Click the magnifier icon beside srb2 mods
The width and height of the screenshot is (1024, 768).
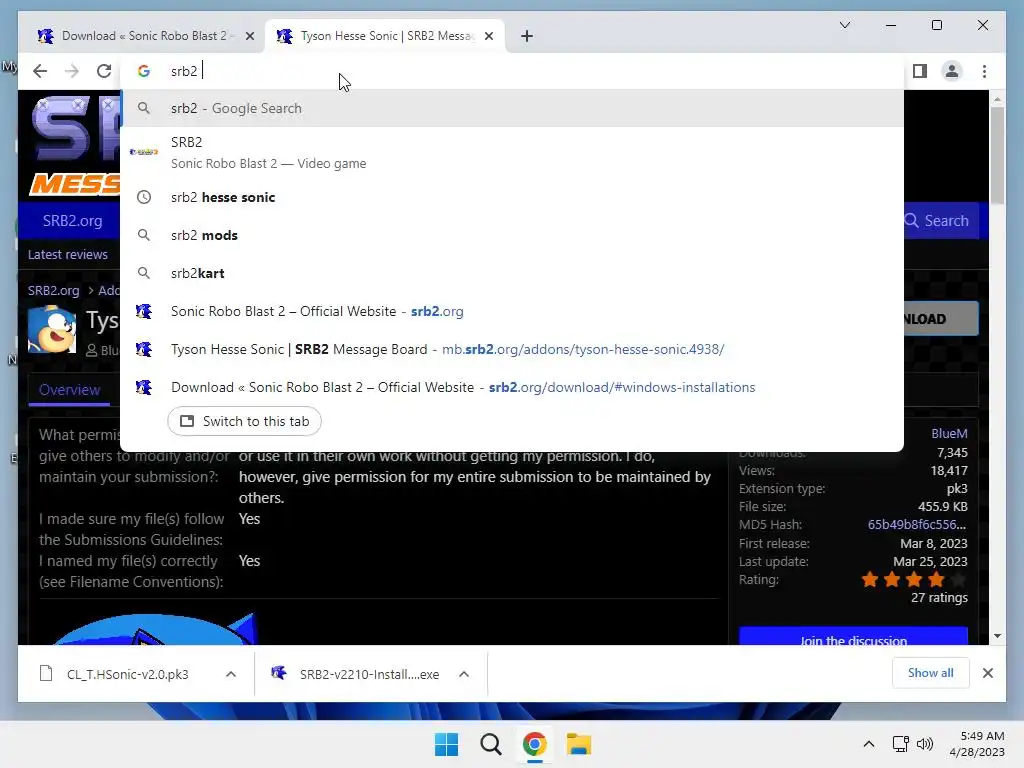pos(144,235)
